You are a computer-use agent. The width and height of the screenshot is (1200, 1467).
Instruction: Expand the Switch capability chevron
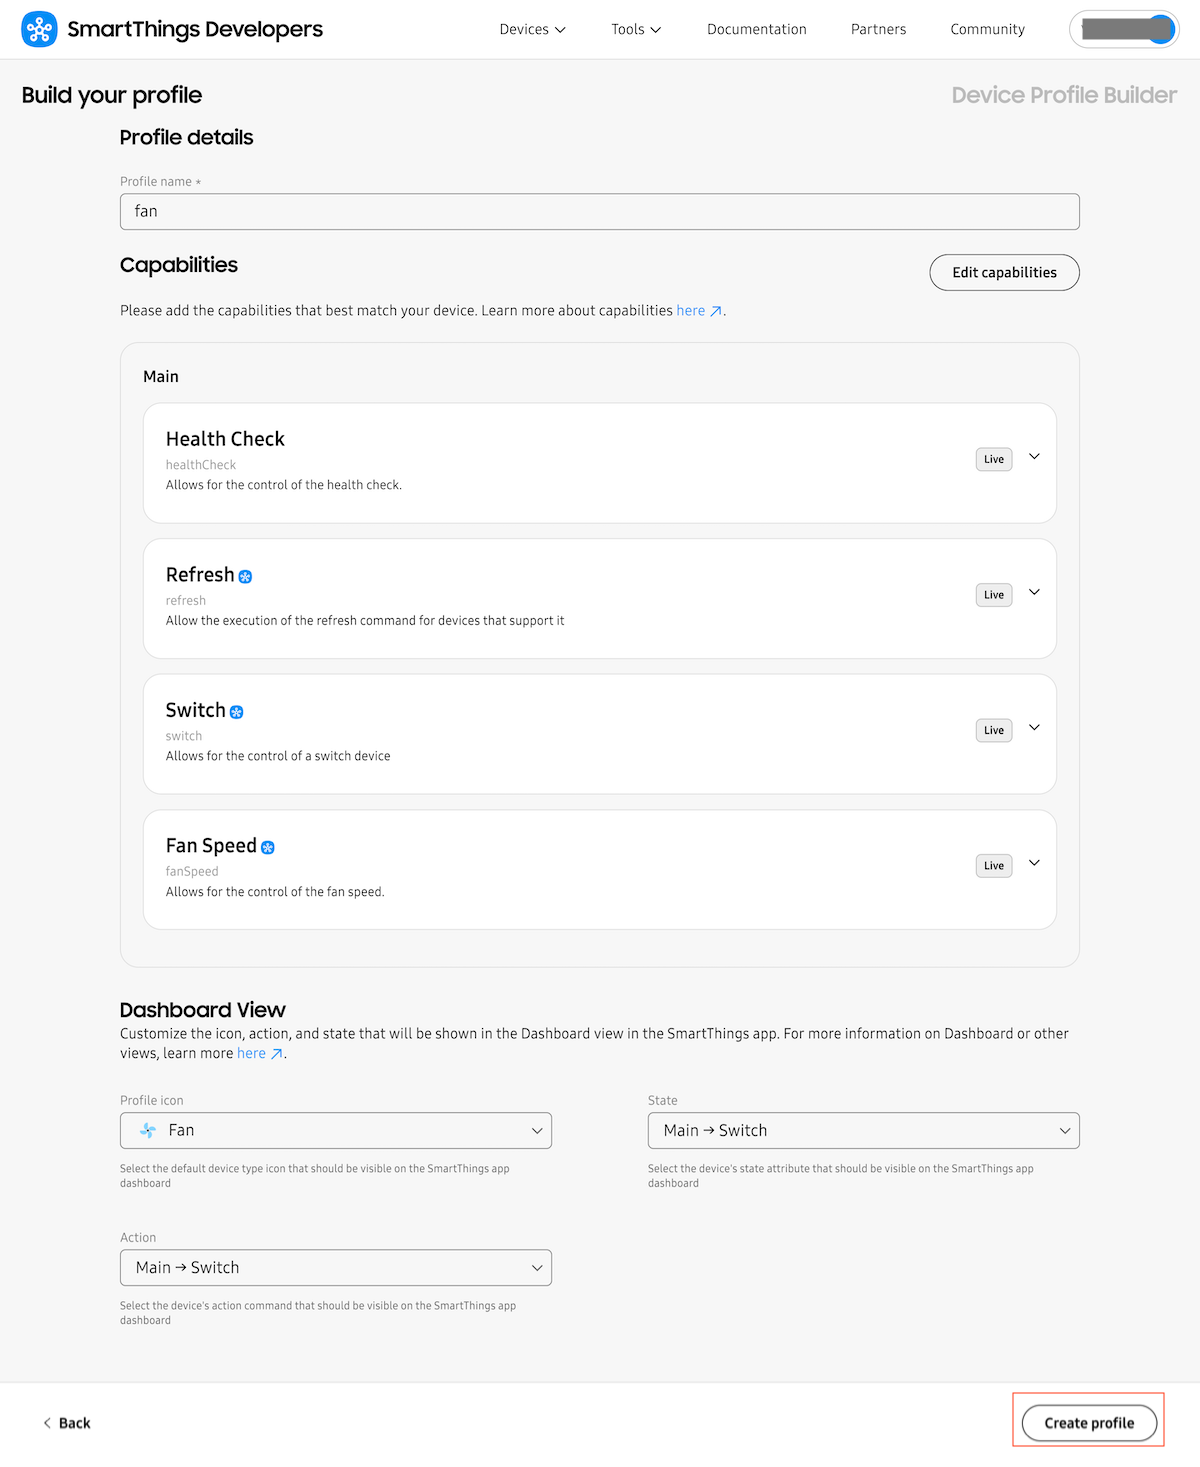[x=1035, y=727]
